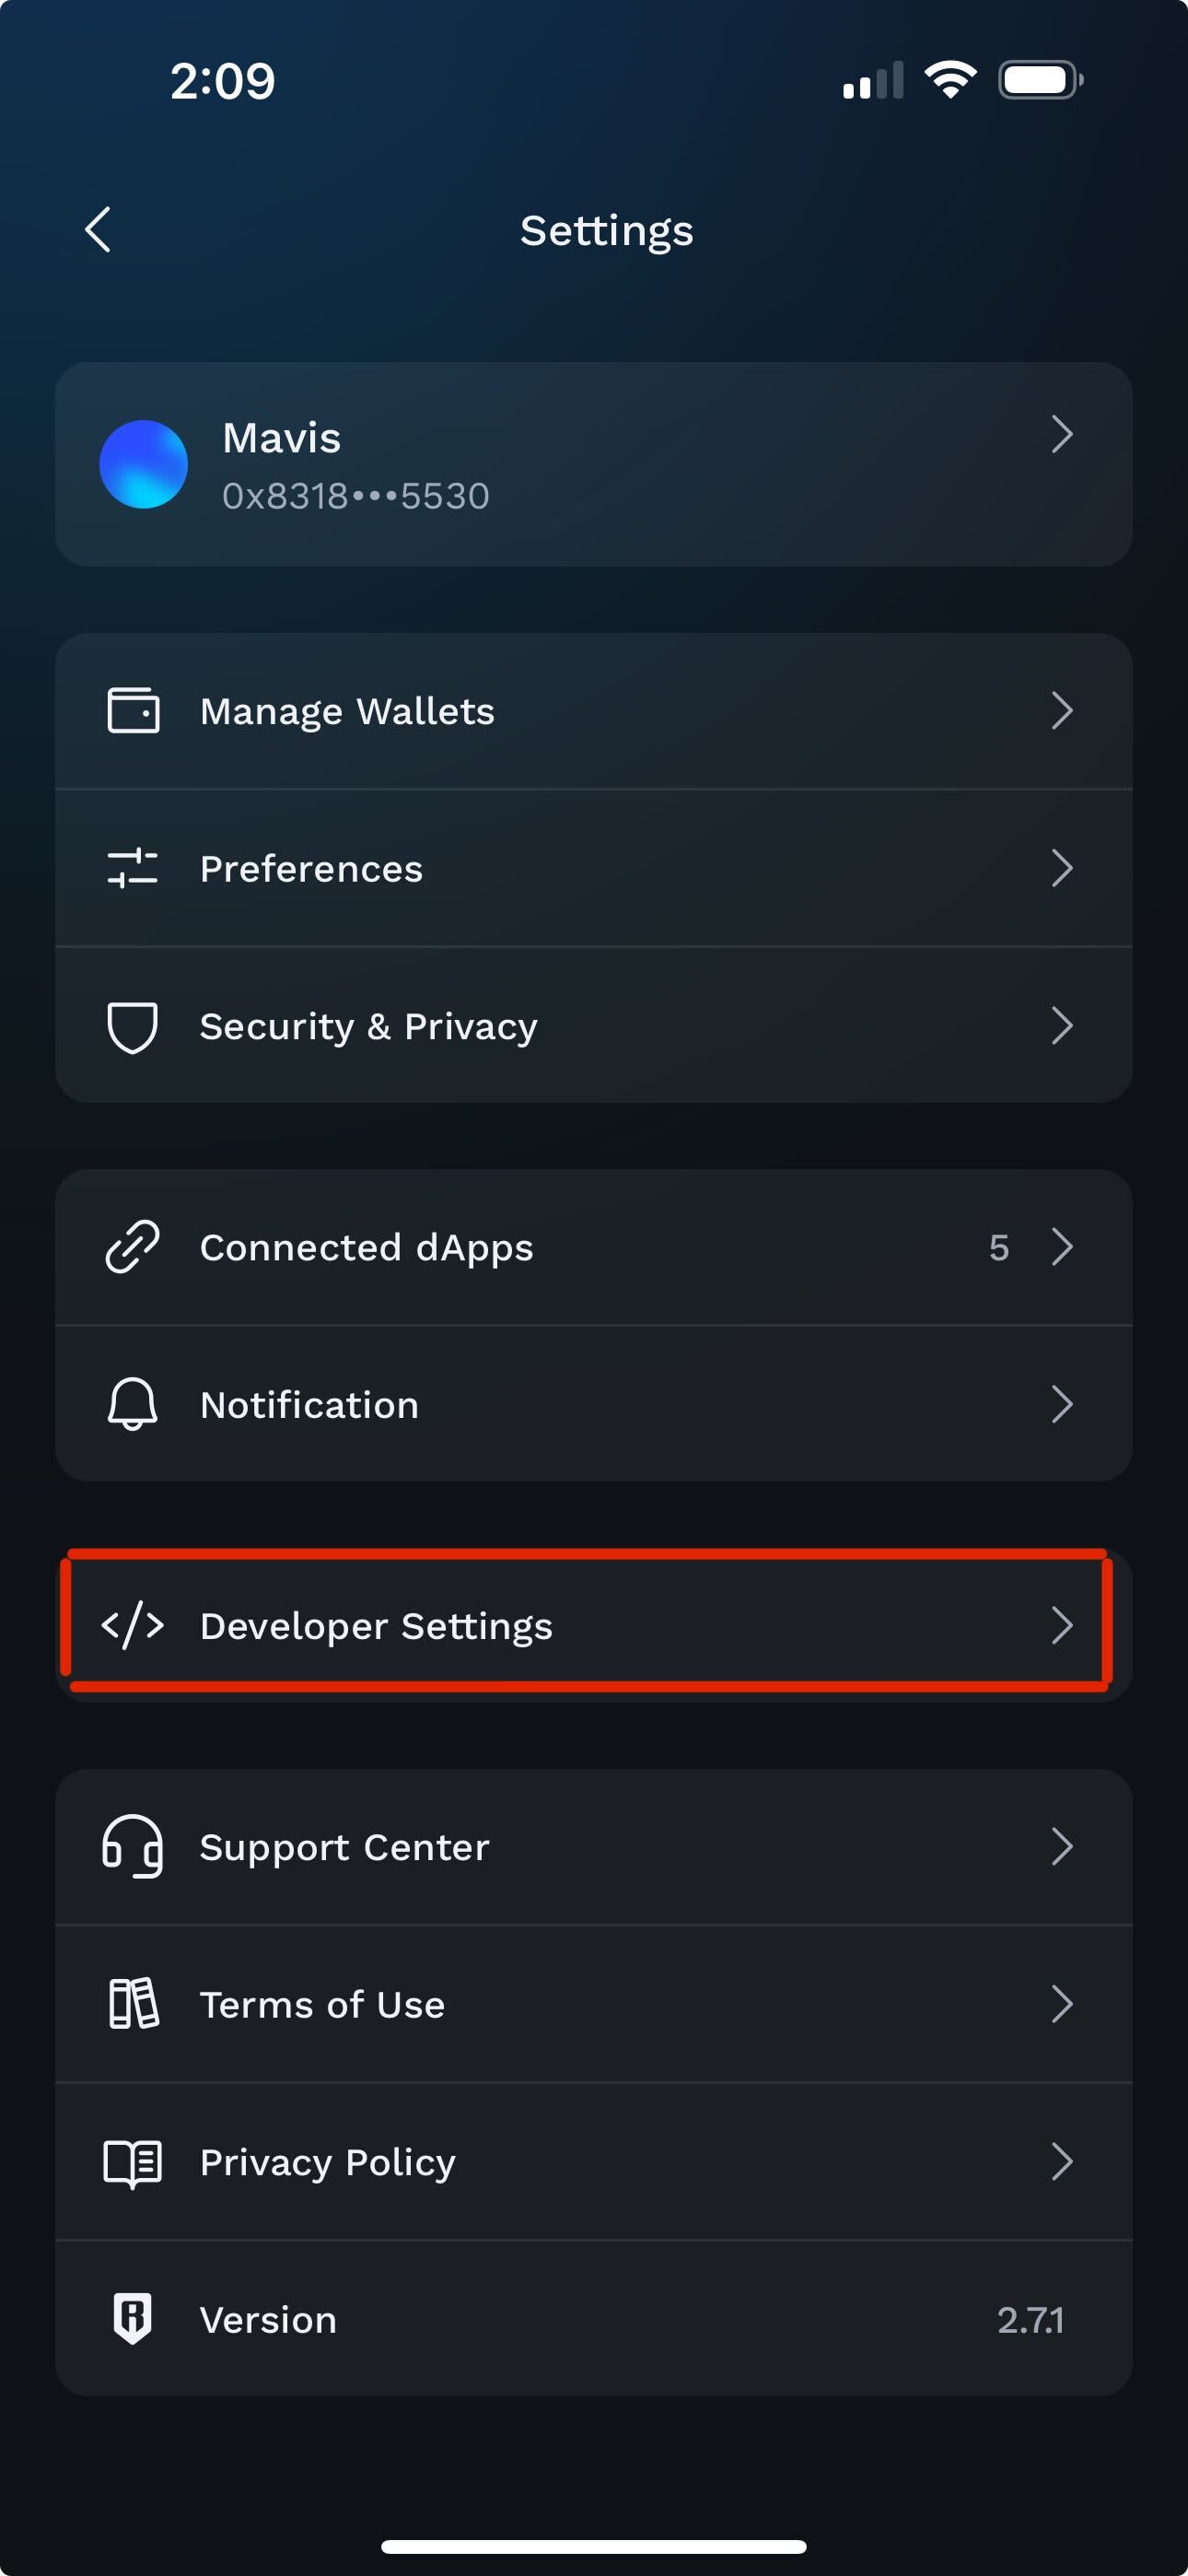Image resolution: width=1188 pixels, height=2576 pixels.
Task: Tap the wallet icon beside Manage Wallets
Action: click(133, 711)
